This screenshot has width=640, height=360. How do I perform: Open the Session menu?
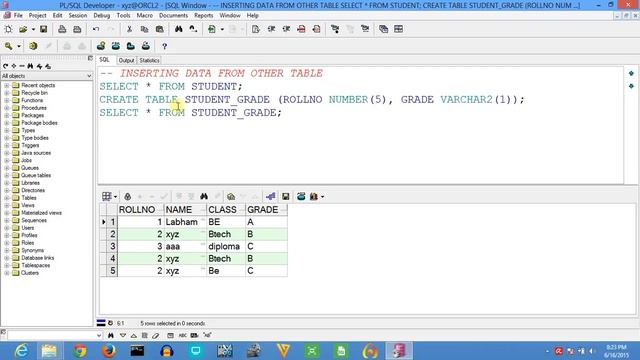pyautogui.click(x=78, y=15)
